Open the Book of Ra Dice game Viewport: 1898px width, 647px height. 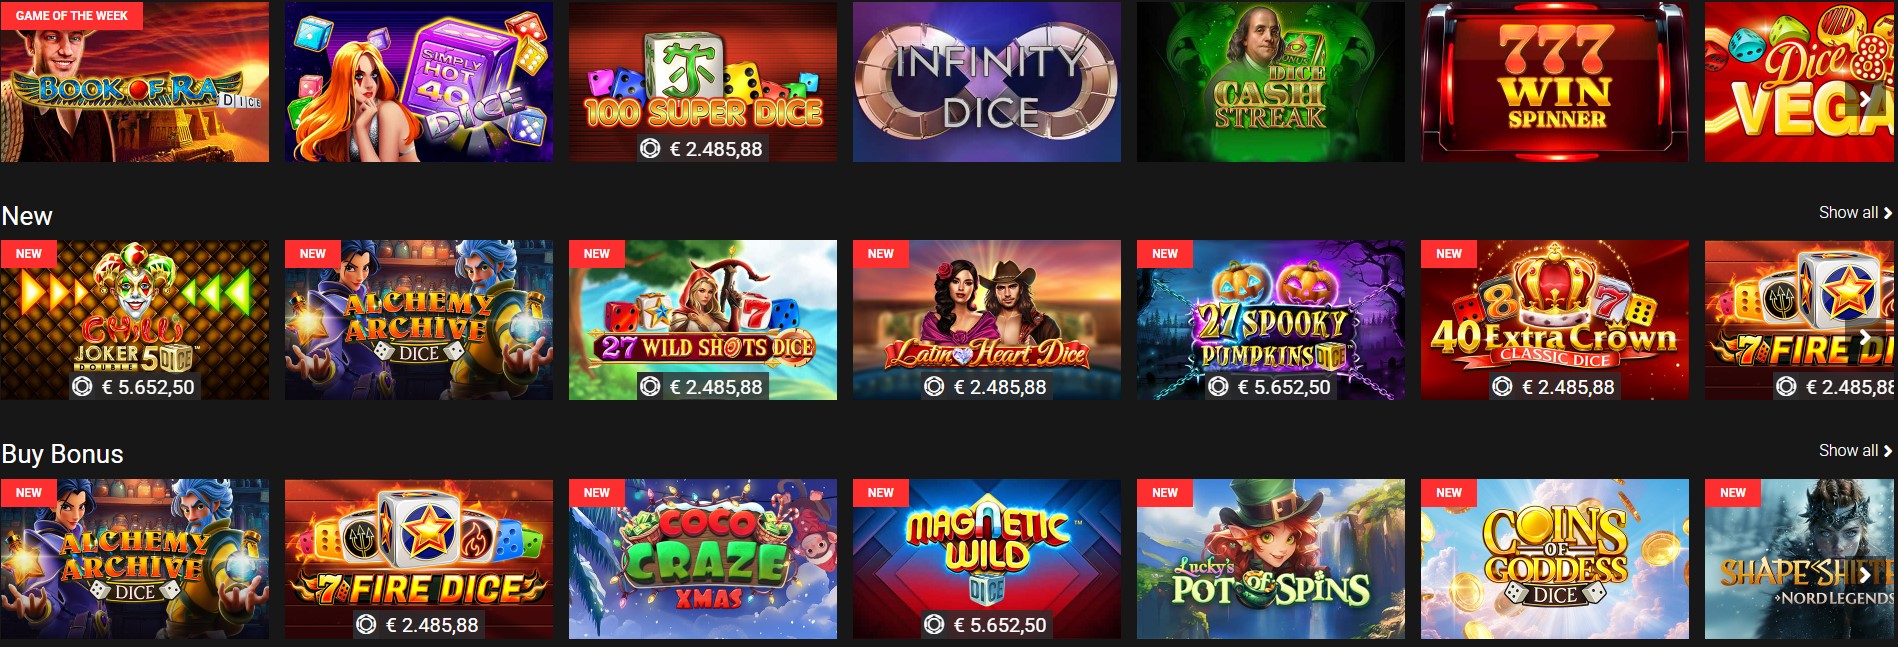135,82
